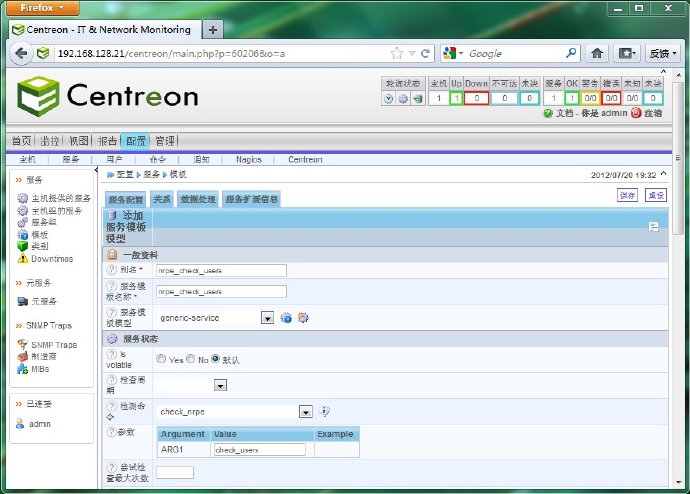Click the 注销 logout link
The width and height of the screenshot is (690, 494).
pos(653,113)
